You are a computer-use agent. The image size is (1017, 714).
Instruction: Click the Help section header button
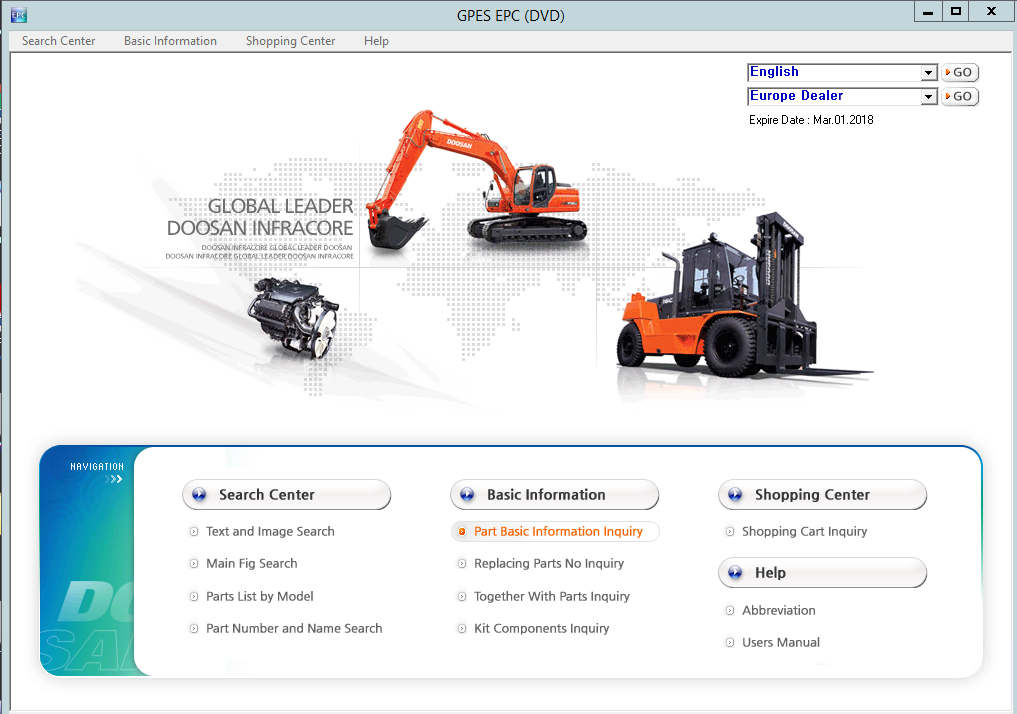click(x=822, y=573)
